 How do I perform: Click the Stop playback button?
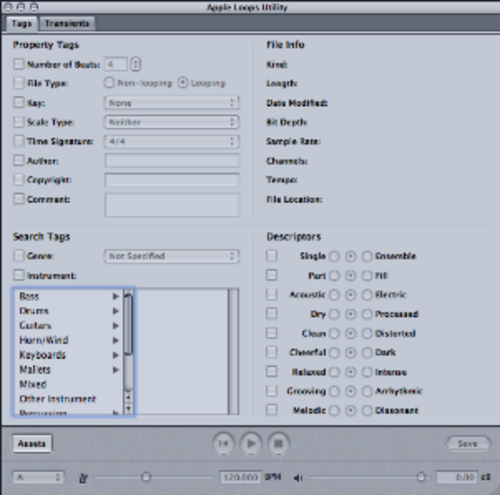(278, 444)
